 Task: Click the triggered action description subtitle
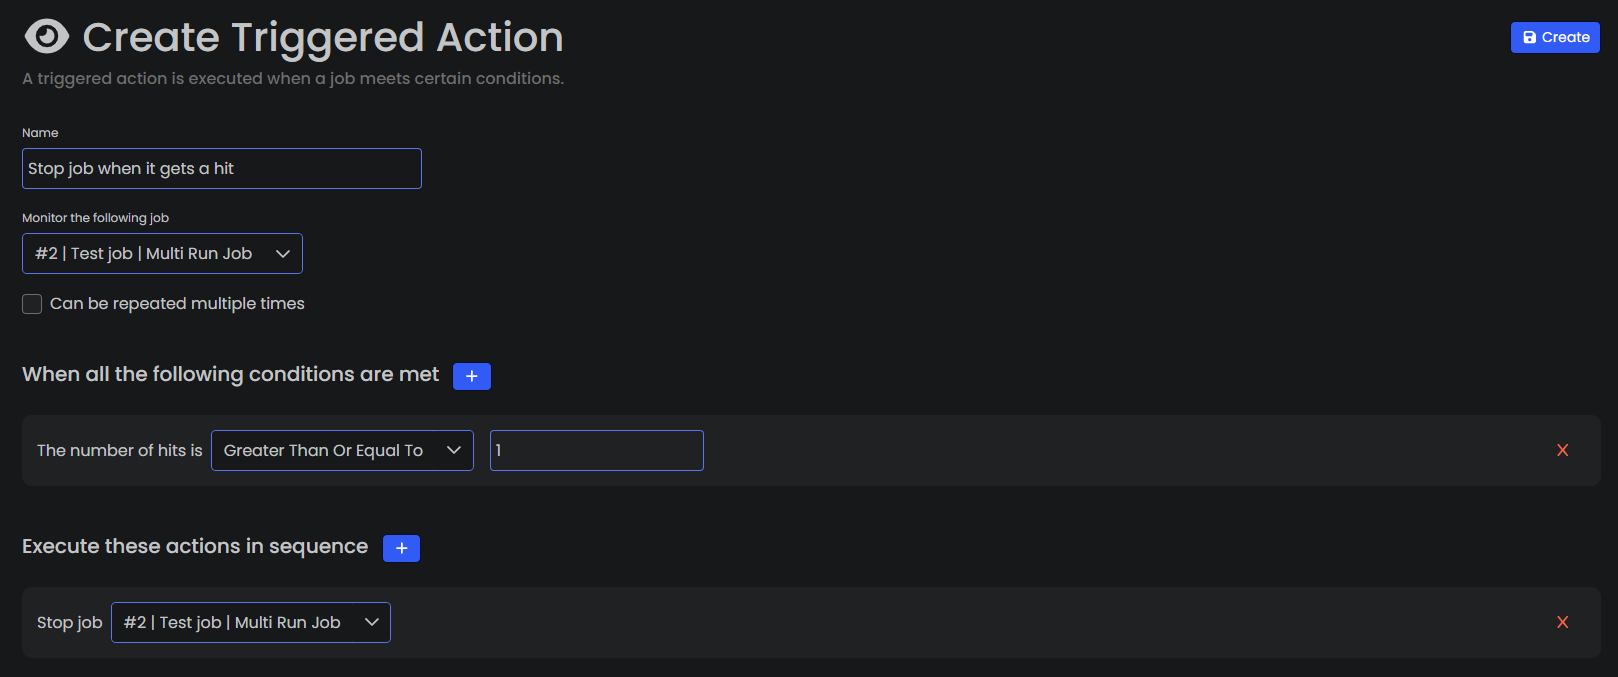tap(293, 79)
